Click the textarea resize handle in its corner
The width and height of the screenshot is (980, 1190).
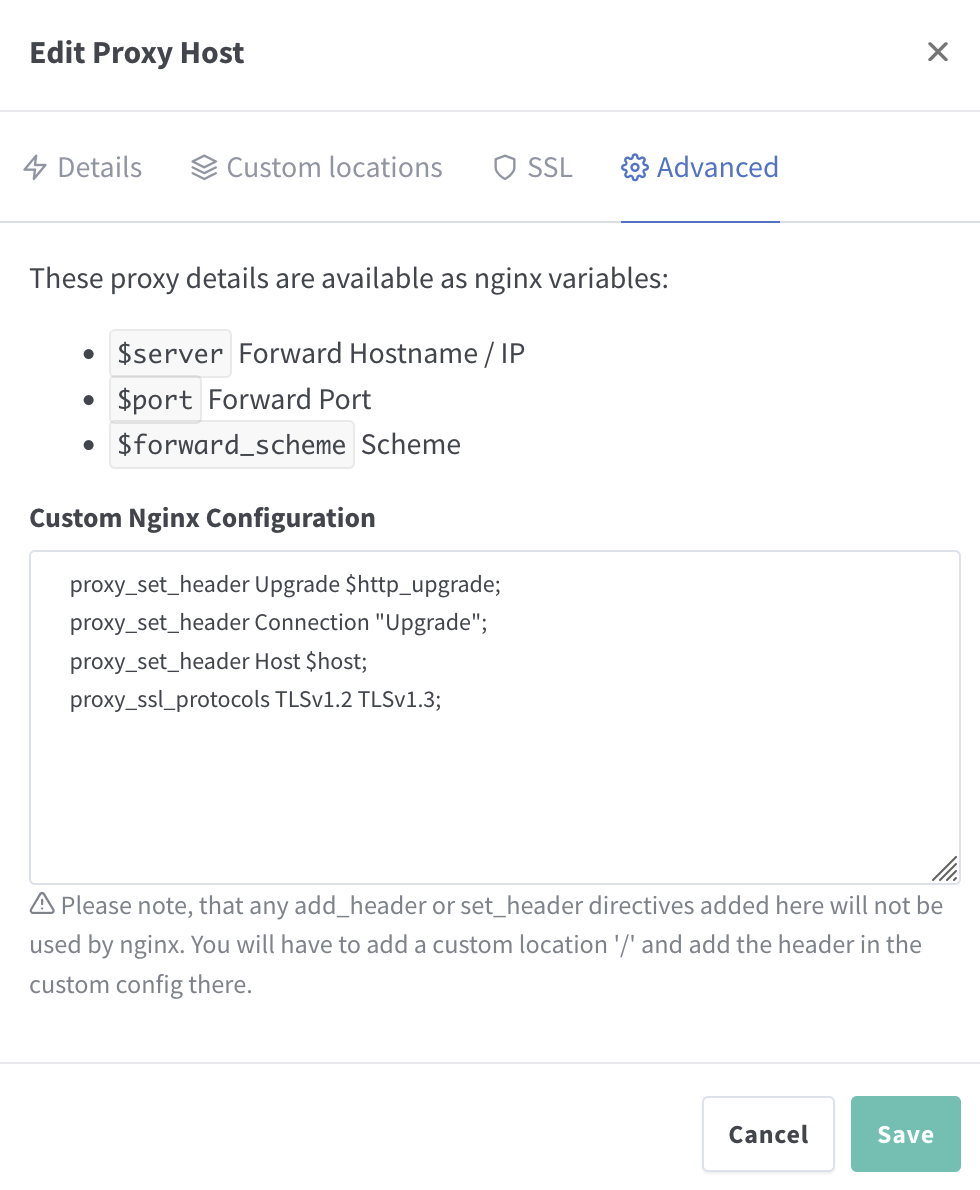tap(945, 869)
